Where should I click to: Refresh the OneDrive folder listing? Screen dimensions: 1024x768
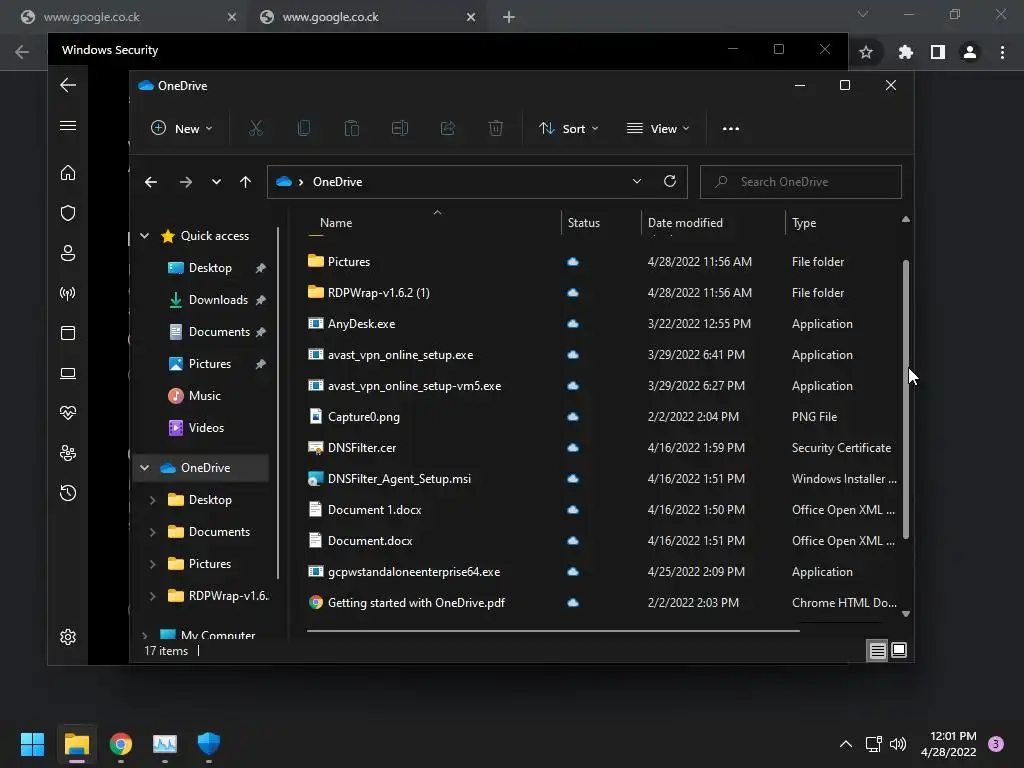coord(669,182)
